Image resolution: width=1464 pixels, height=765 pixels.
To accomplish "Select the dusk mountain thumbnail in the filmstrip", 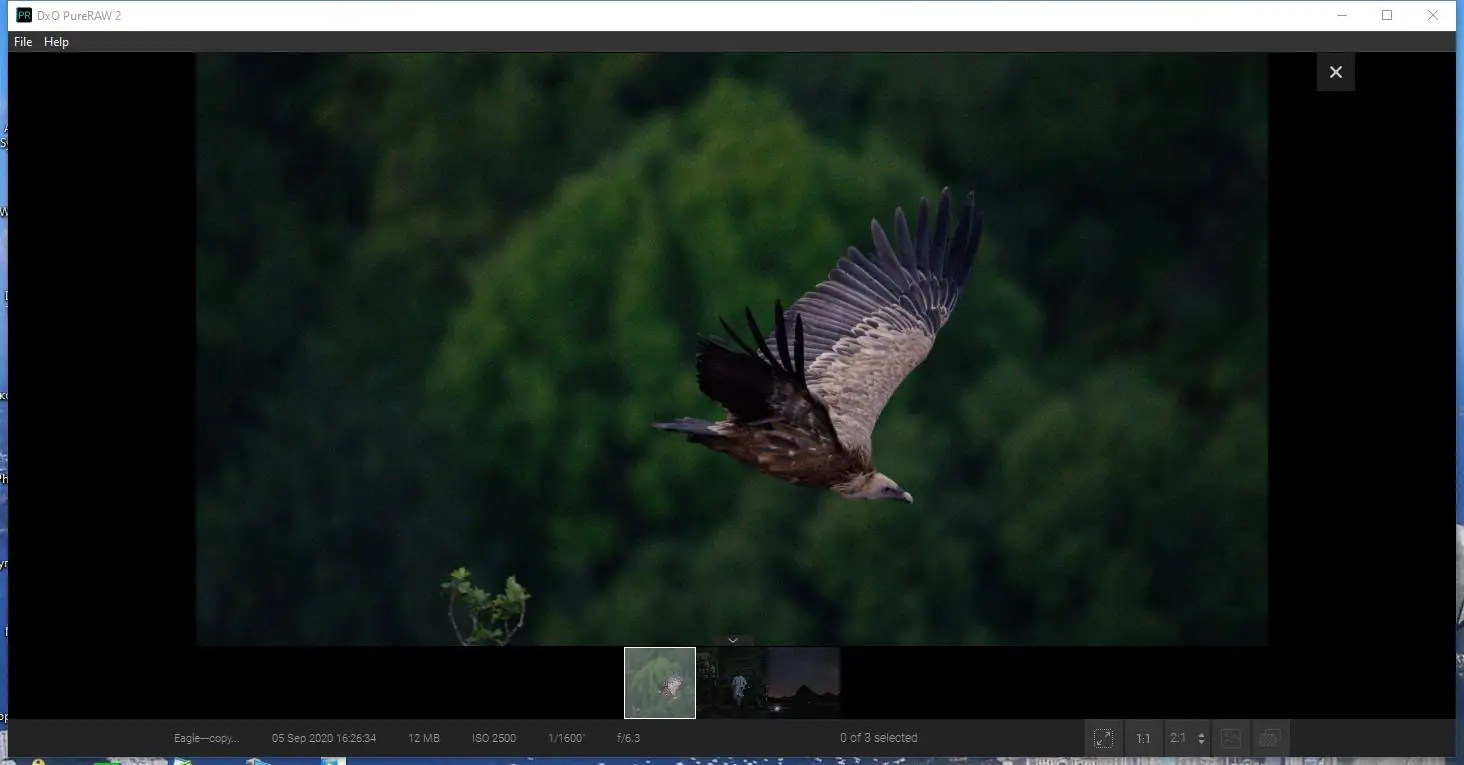I will coord(804,683).
